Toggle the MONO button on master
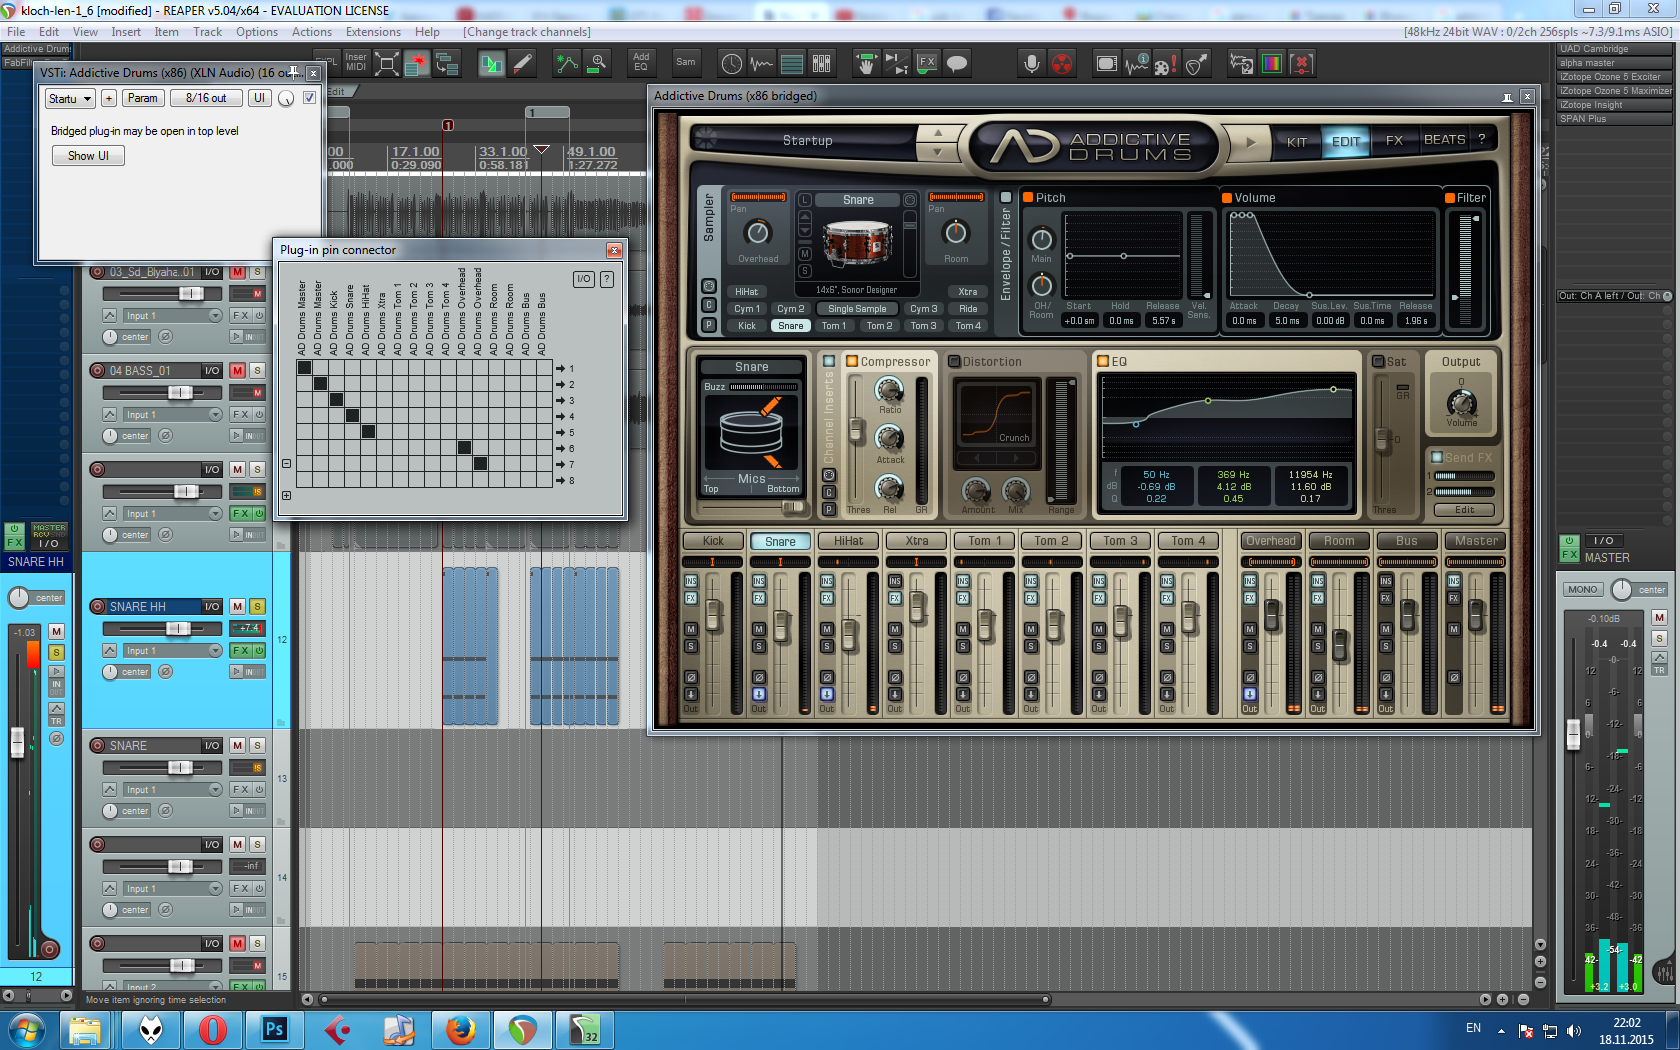This screenshot has width=1680, height=1050. pos(1582,589)
